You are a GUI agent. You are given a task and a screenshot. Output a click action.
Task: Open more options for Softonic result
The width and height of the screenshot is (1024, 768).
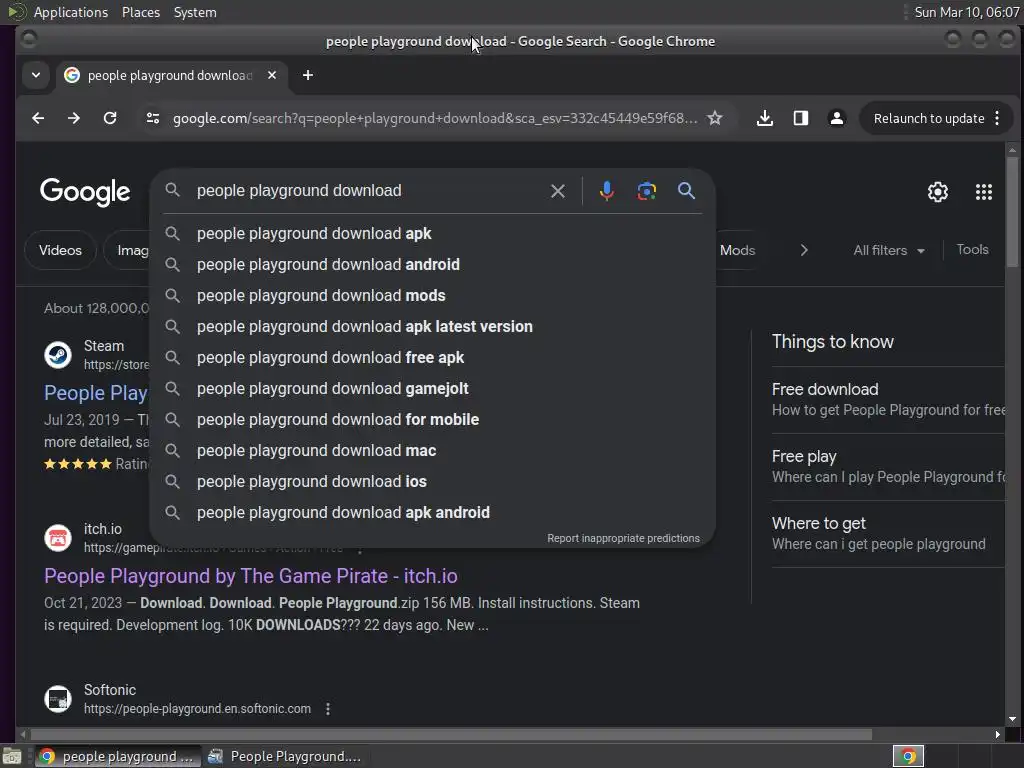pos(328,709)
